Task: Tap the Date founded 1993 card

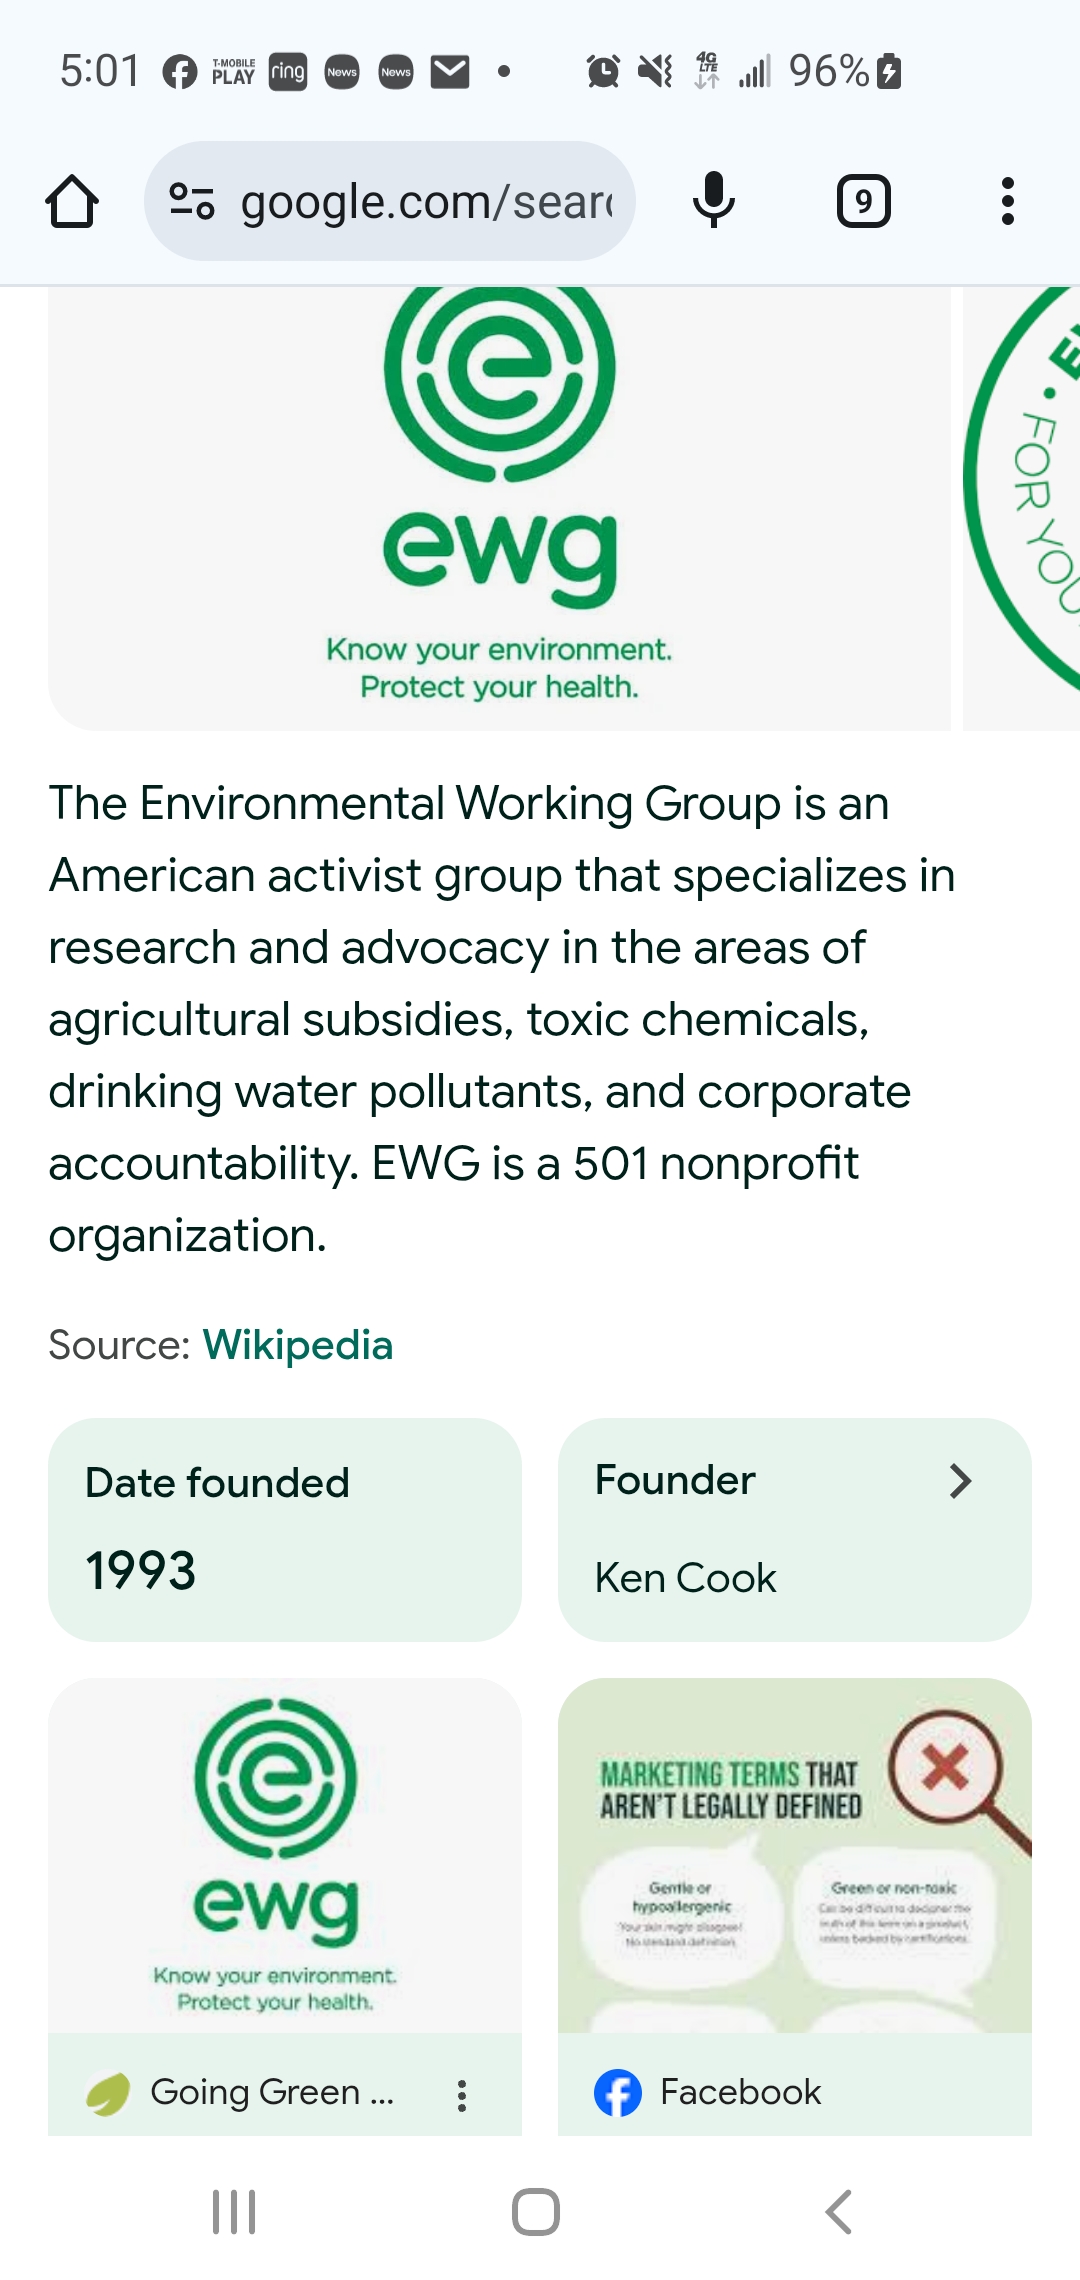Action: (x=284, y=1529)
